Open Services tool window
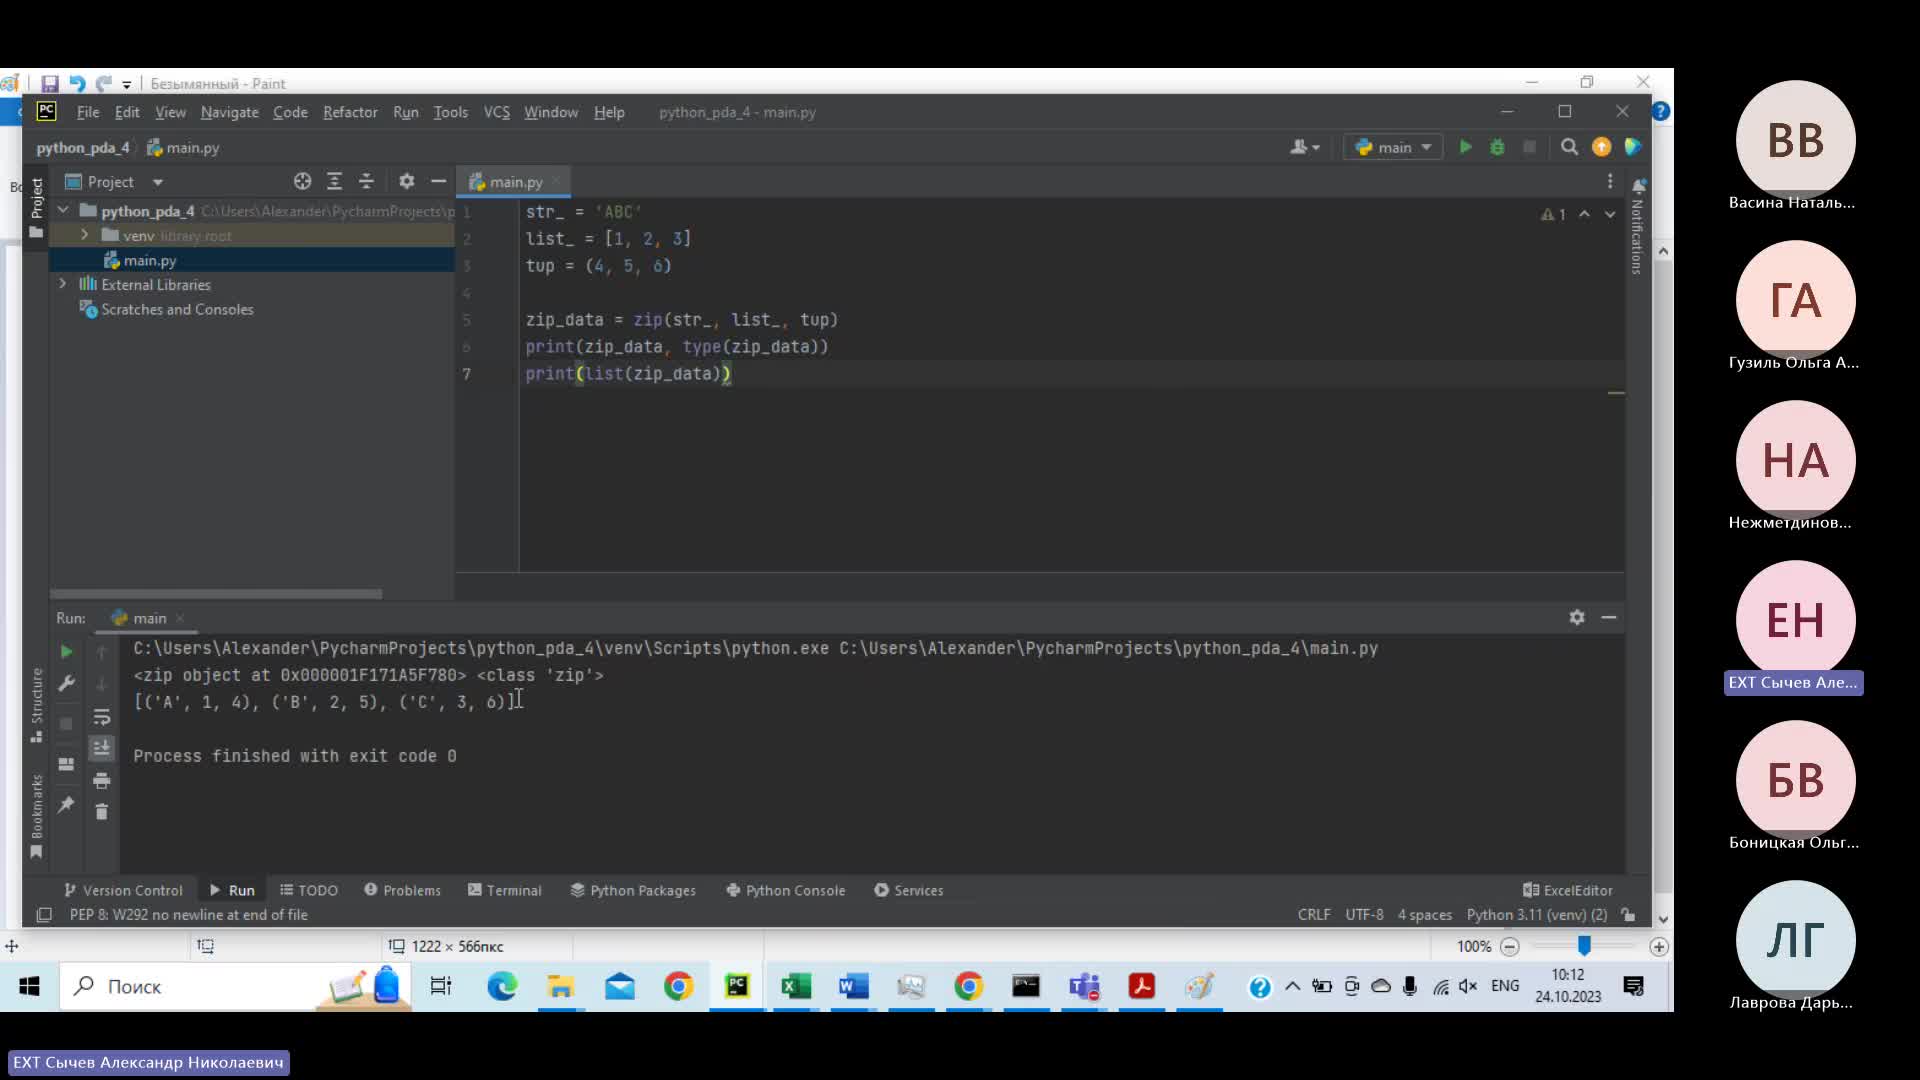The height and width of the screenshot is (1080, 1920). point(909,890)
